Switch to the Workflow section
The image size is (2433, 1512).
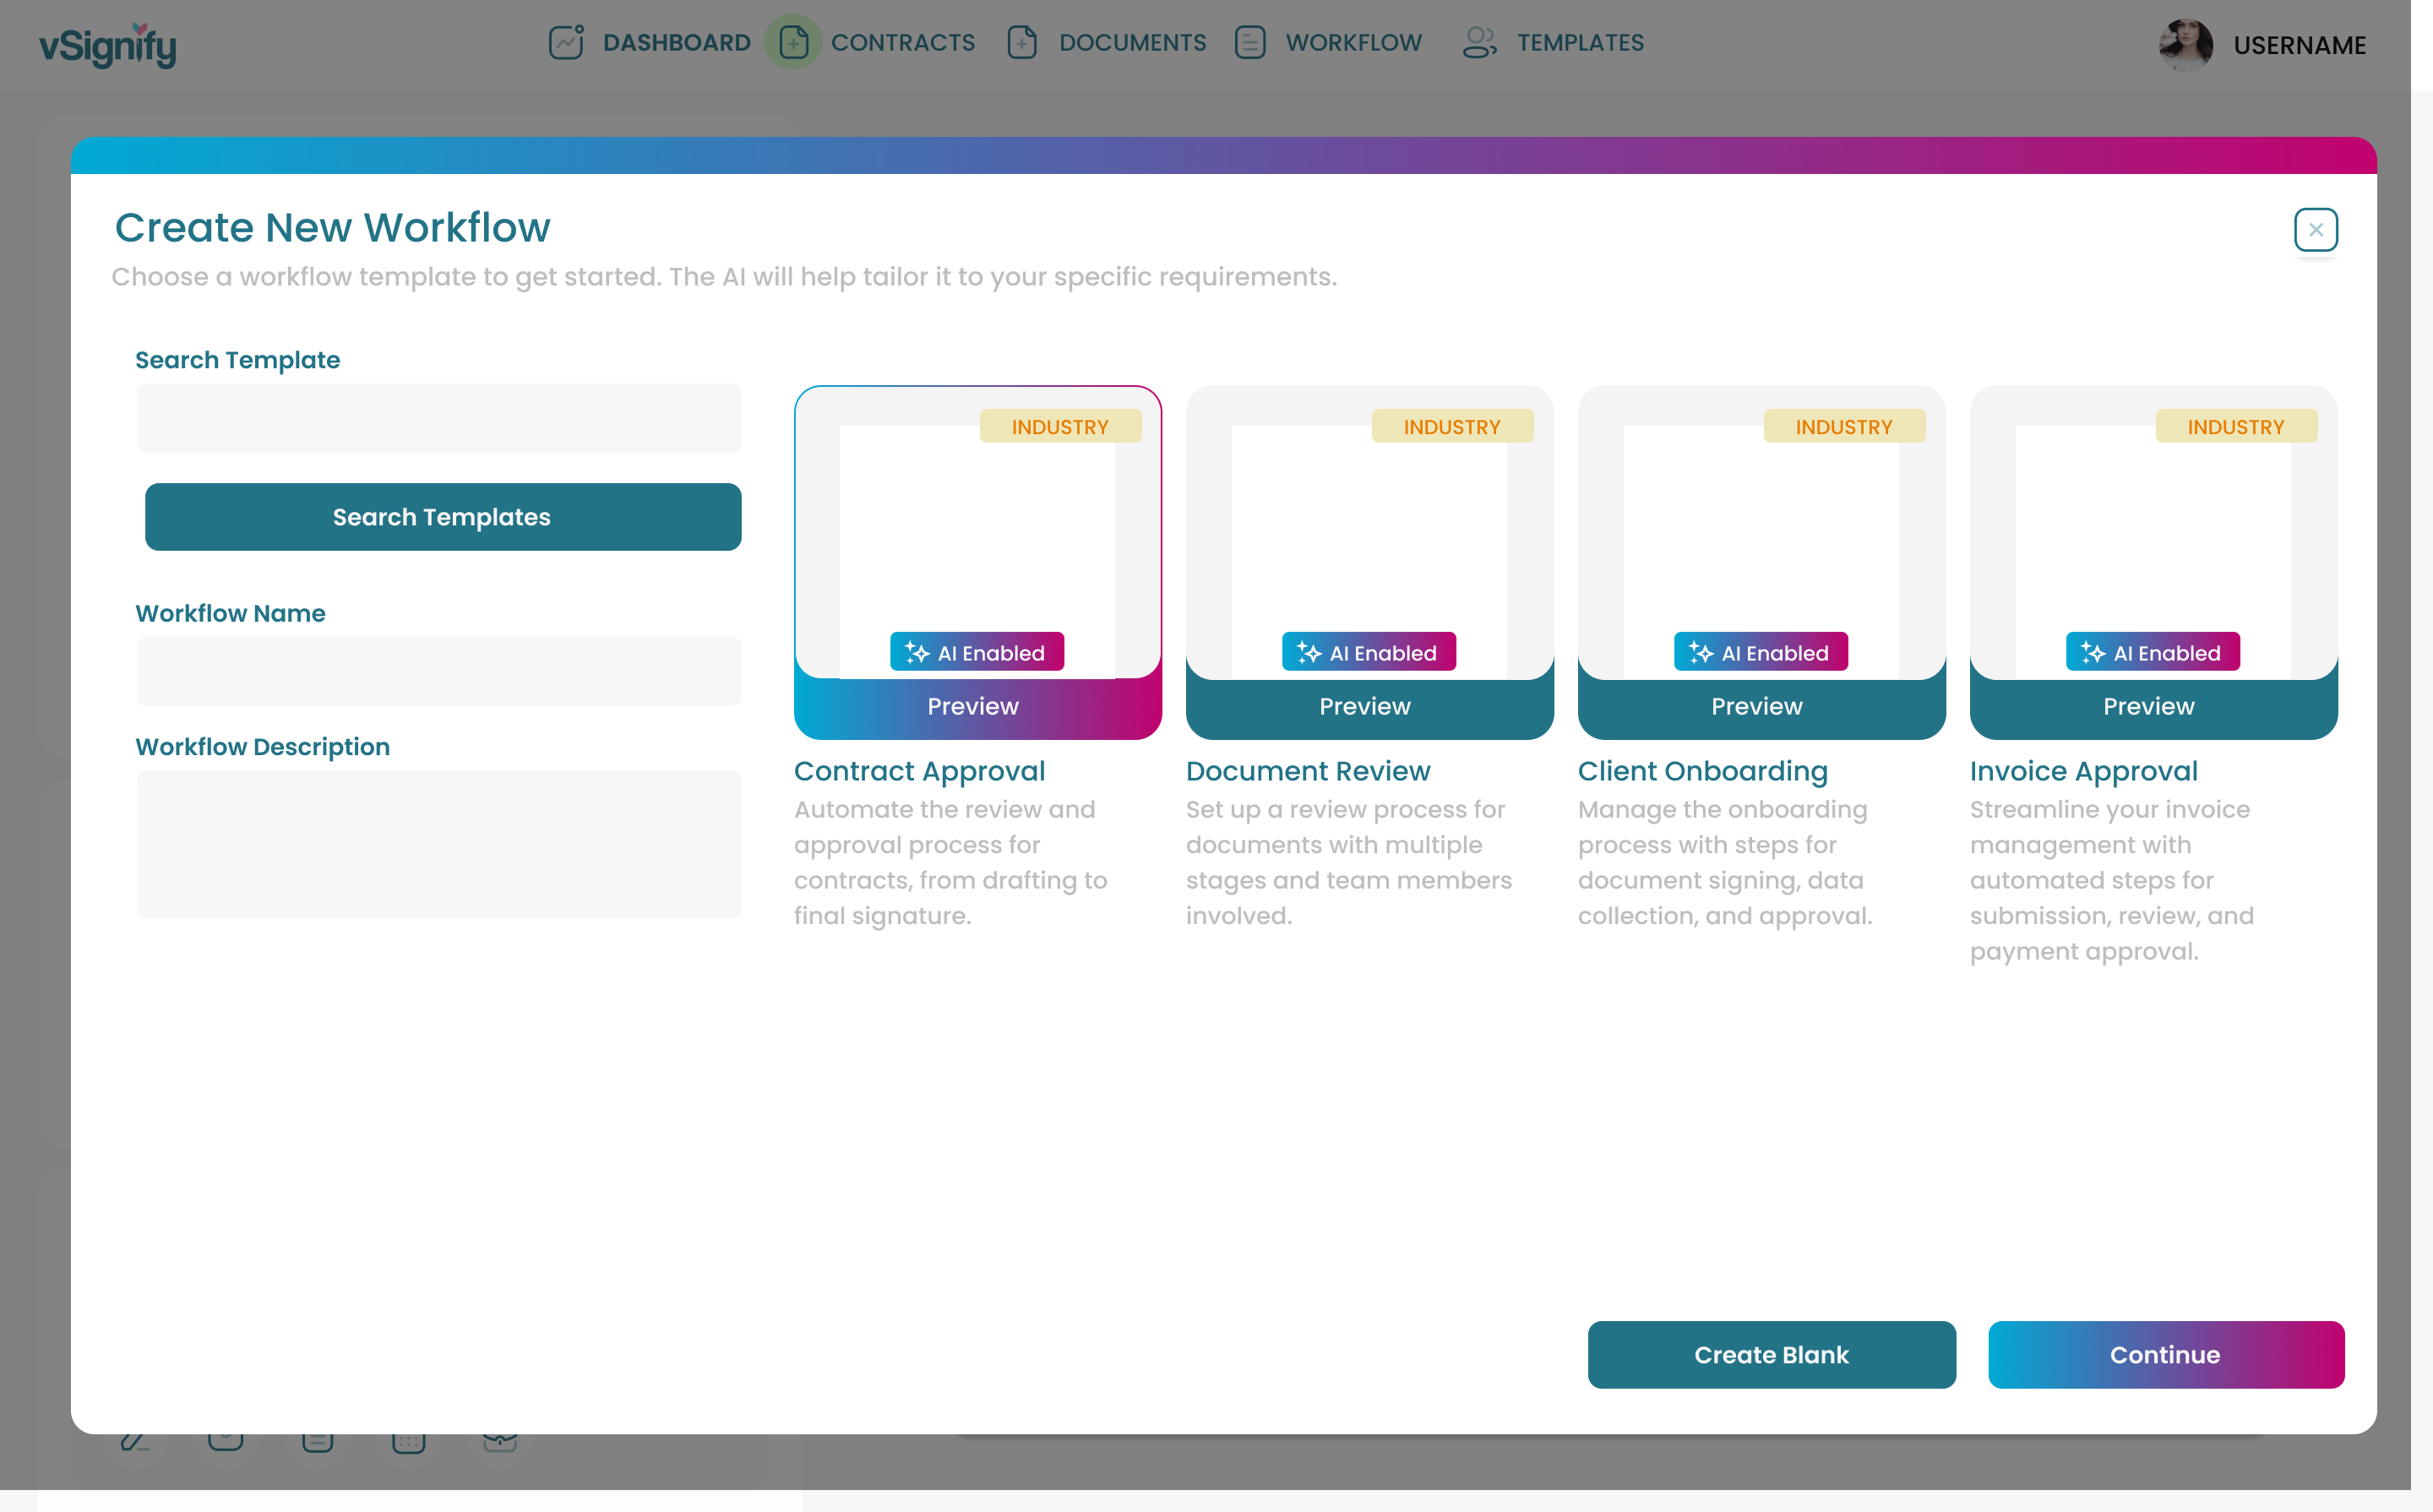1353,43
